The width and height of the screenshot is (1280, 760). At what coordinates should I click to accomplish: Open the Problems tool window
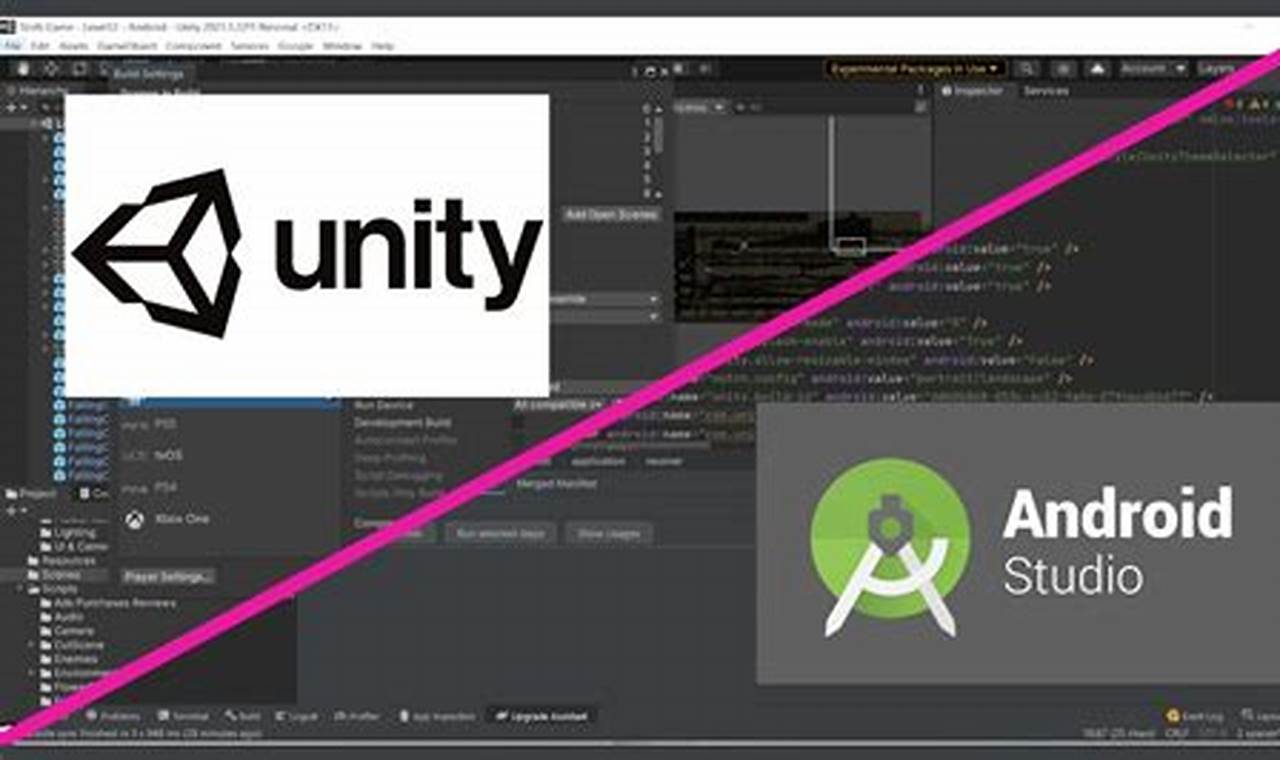(x=114, y=716)
